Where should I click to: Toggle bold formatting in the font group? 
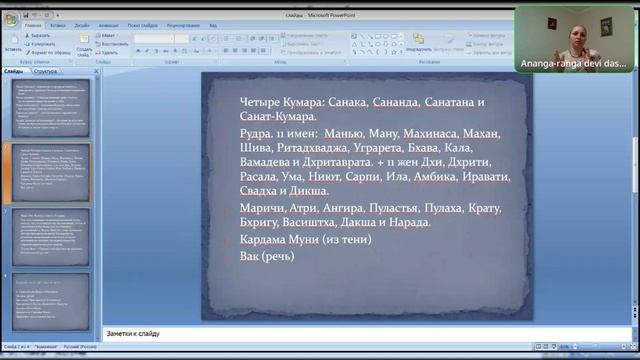(138, 51)
